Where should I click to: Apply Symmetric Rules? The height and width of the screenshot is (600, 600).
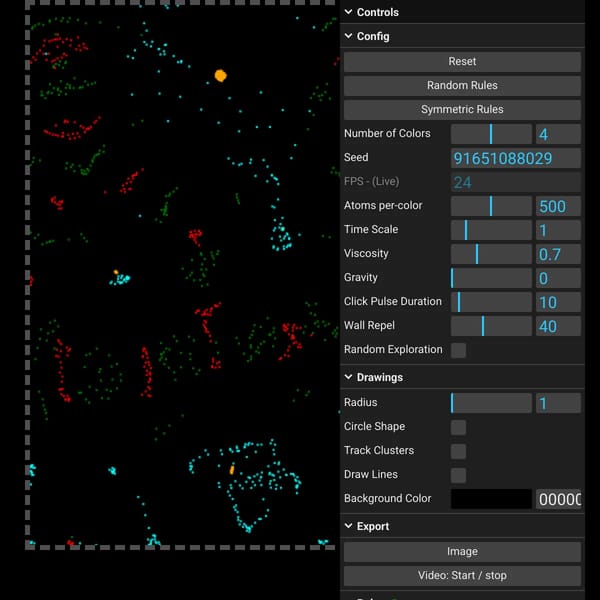click(462, 109)
